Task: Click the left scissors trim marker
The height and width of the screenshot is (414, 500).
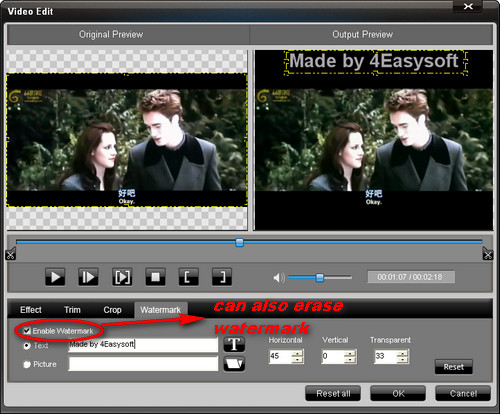Action: [10, 254]
